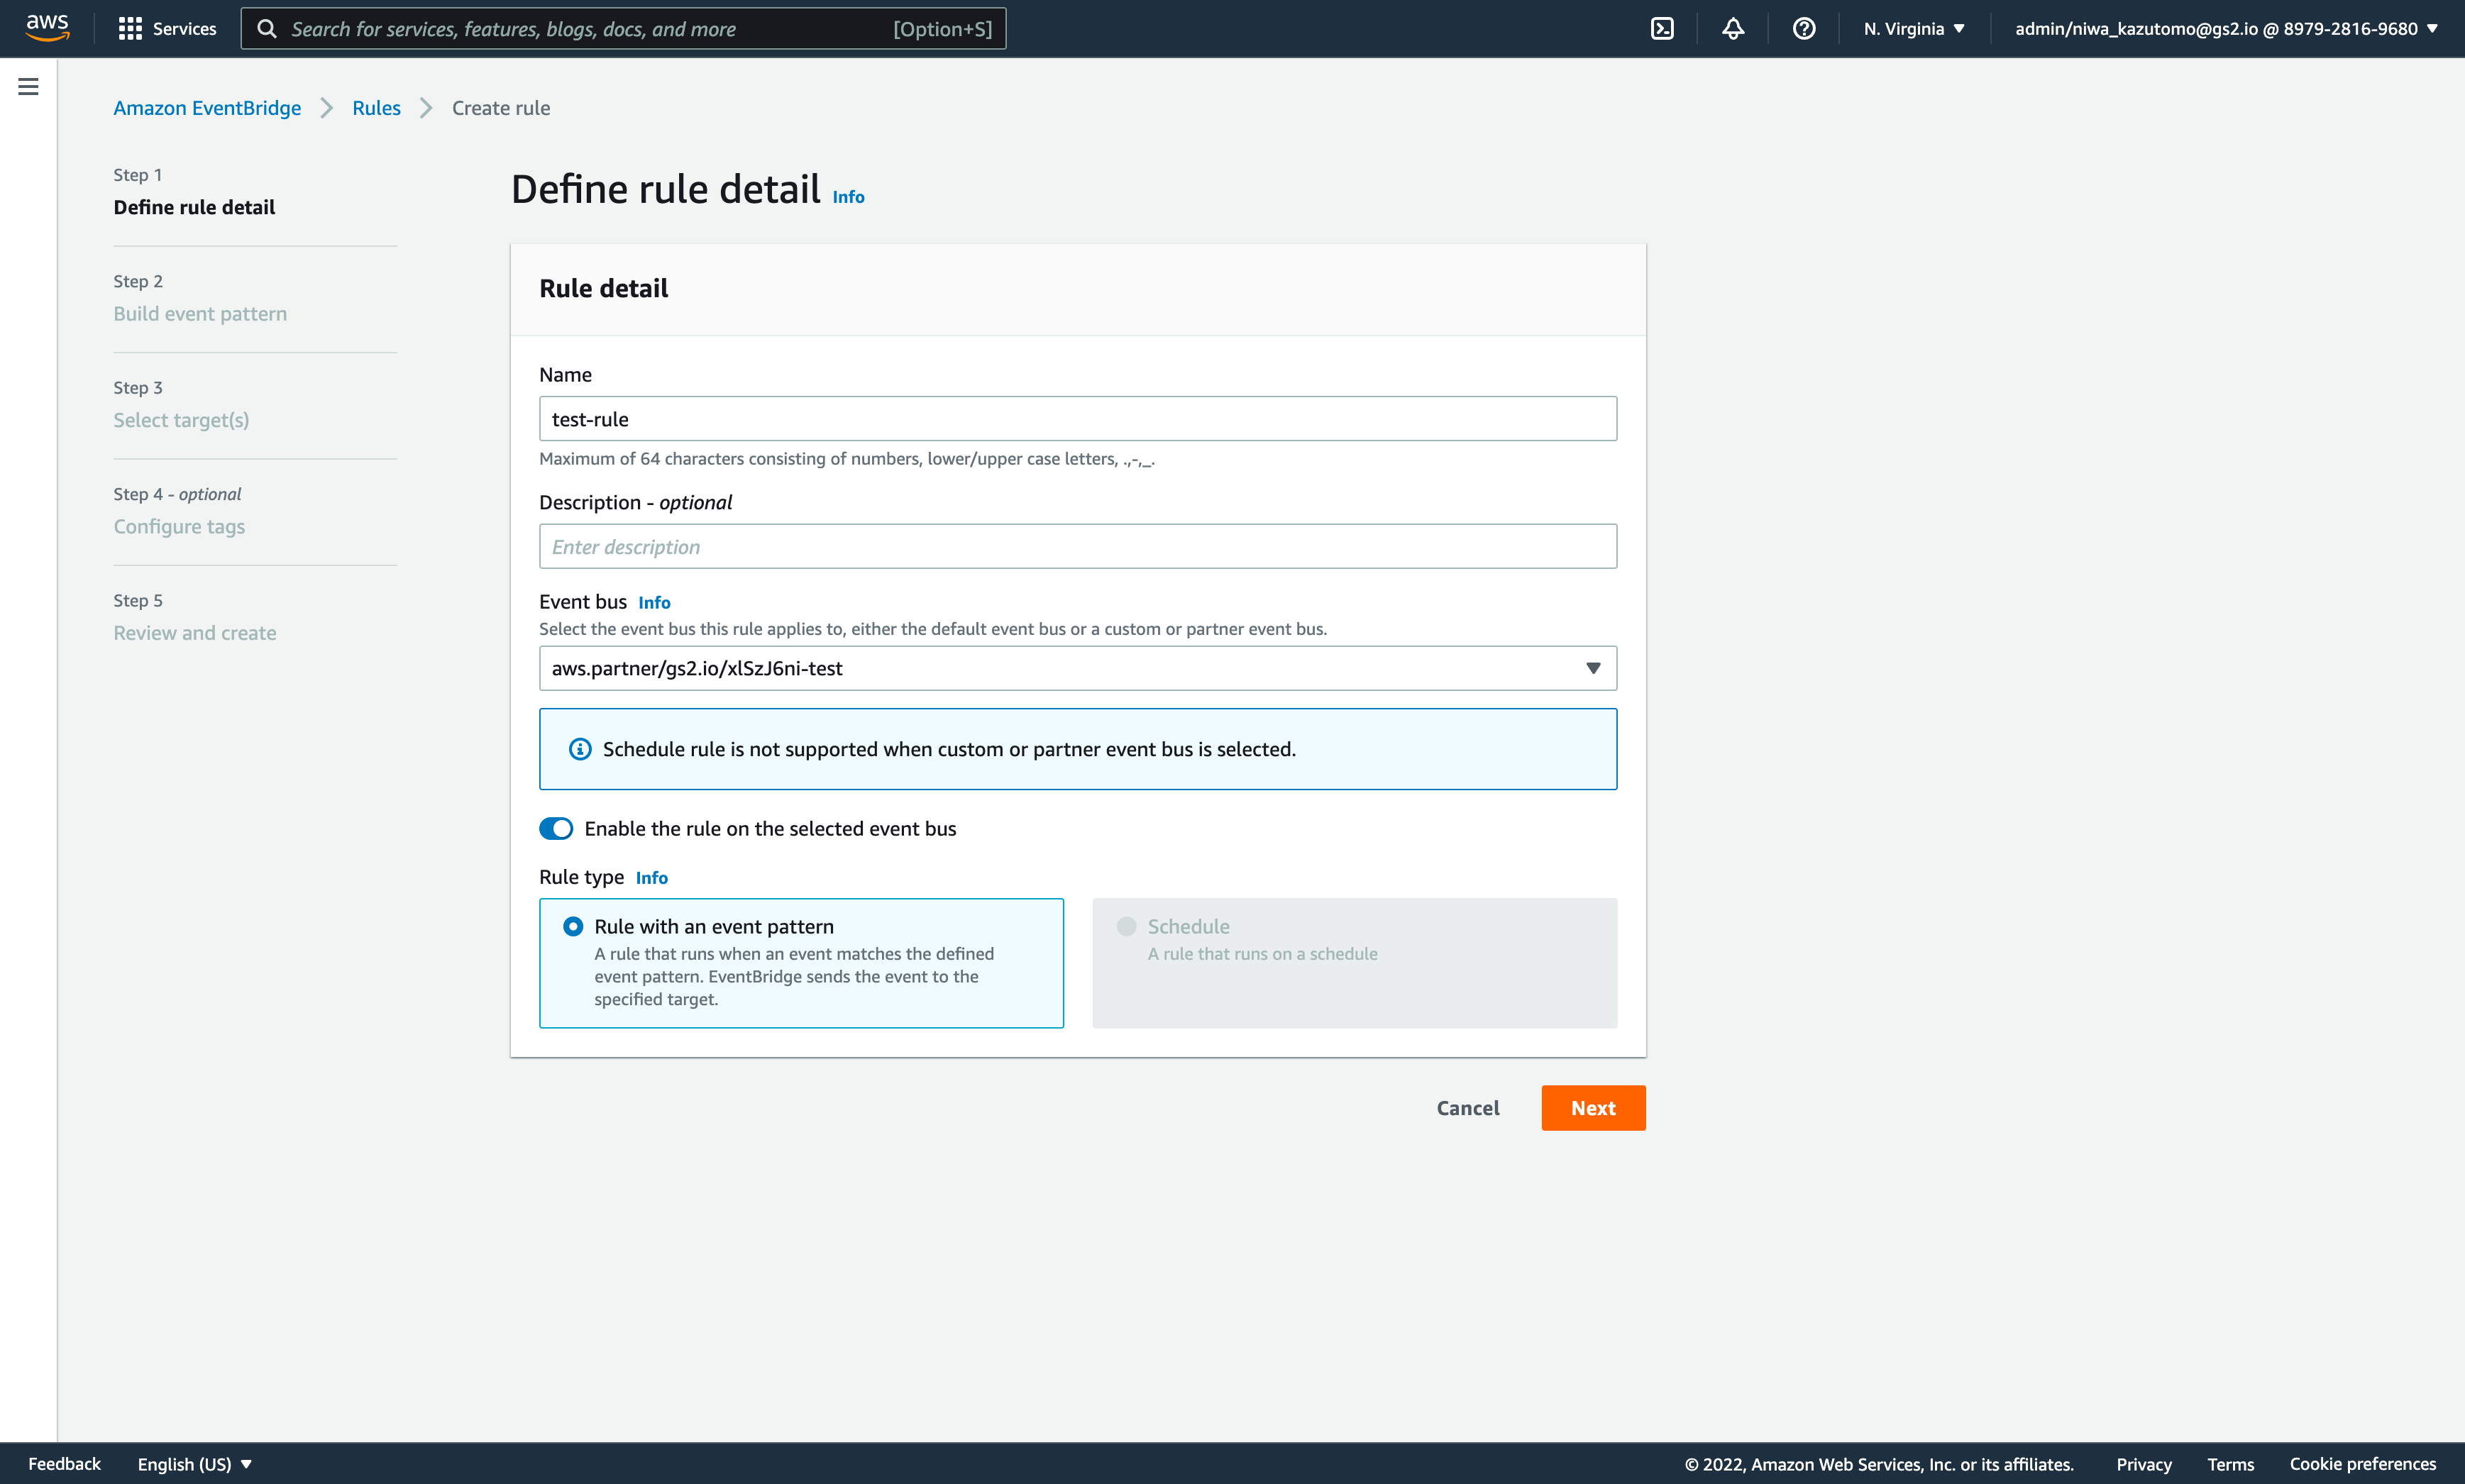2465x1484 pixels.
Task: Click the Create rule breadcrumb text
Action: (501, 108)
